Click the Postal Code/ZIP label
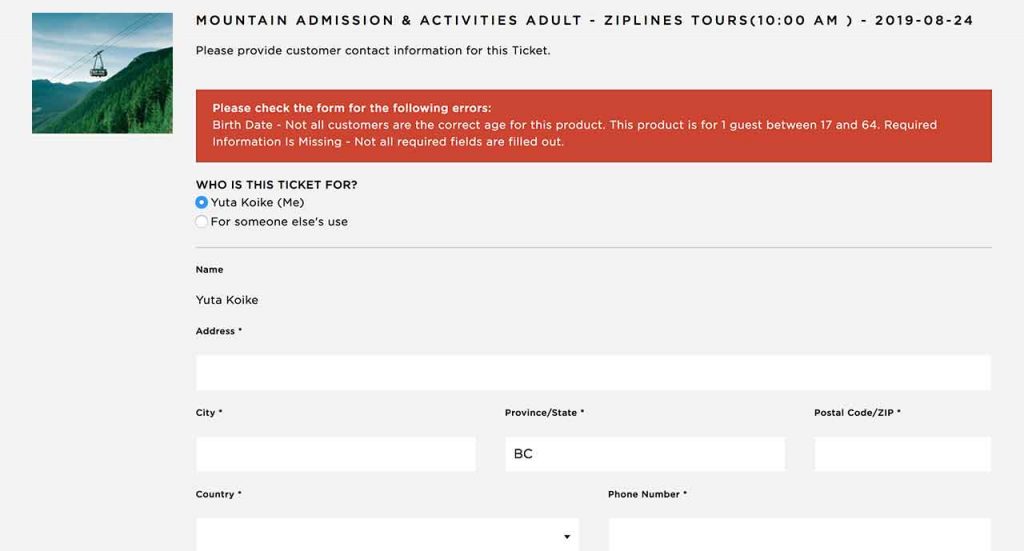The height and width of the screenshot is (551, 1024). point(857,413)
